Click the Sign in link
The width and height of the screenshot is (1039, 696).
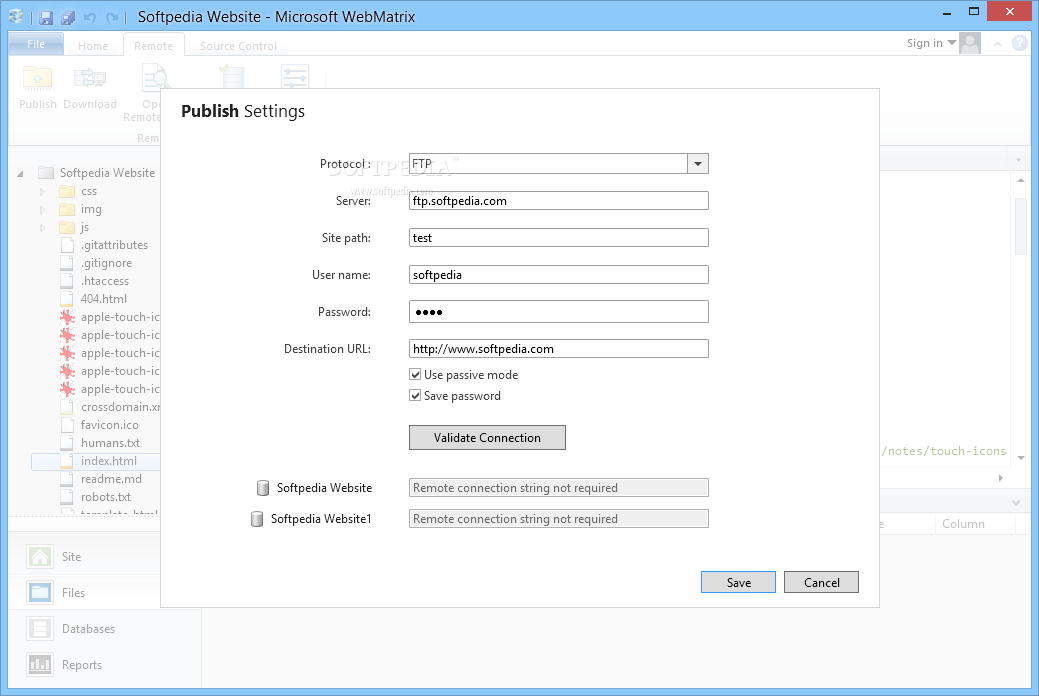coord(924,43)
